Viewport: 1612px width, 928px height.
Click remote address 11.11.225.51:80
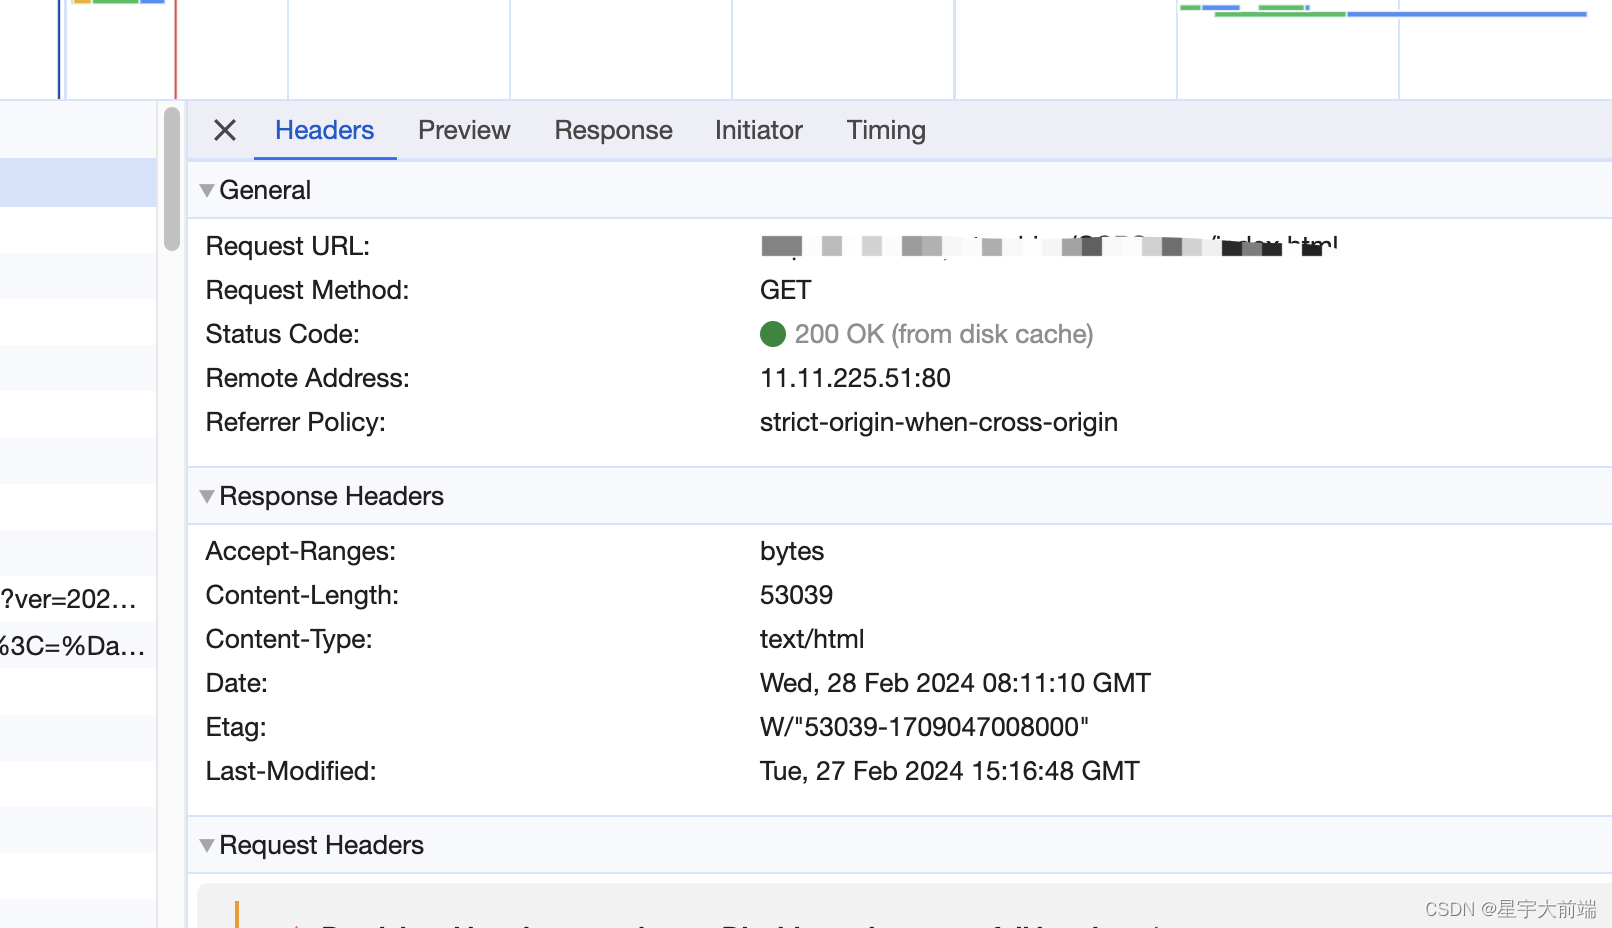[855, 378]
